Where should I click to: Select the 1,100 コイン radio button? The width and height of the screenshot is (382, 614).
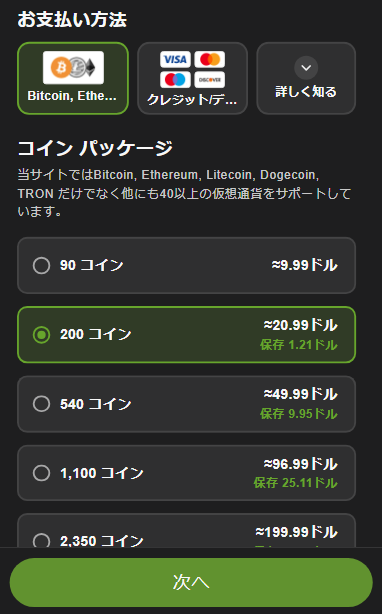pyautogui.click(x=41, y=473)
